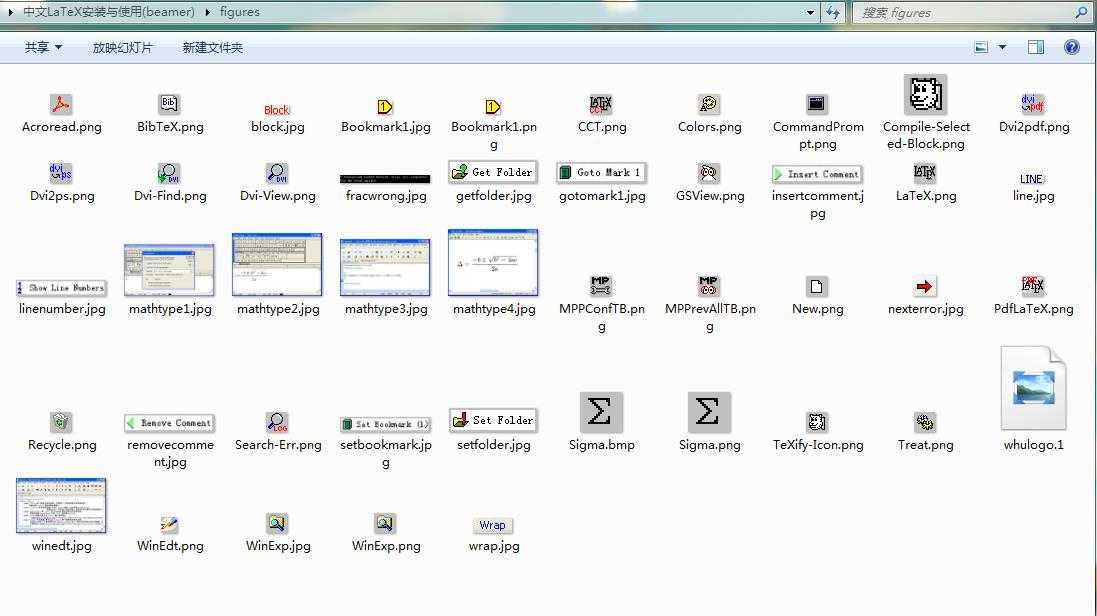1097x616 pixels.
Task: Select the setbookmark.jpg thumbnail
Action: [385, 424]
